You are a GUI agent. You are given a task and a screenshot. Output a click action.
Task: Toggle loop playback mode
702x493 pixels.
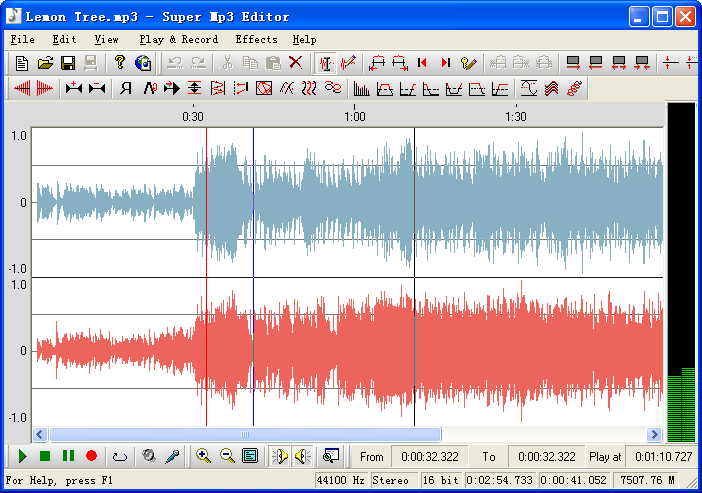coord(120,457)
